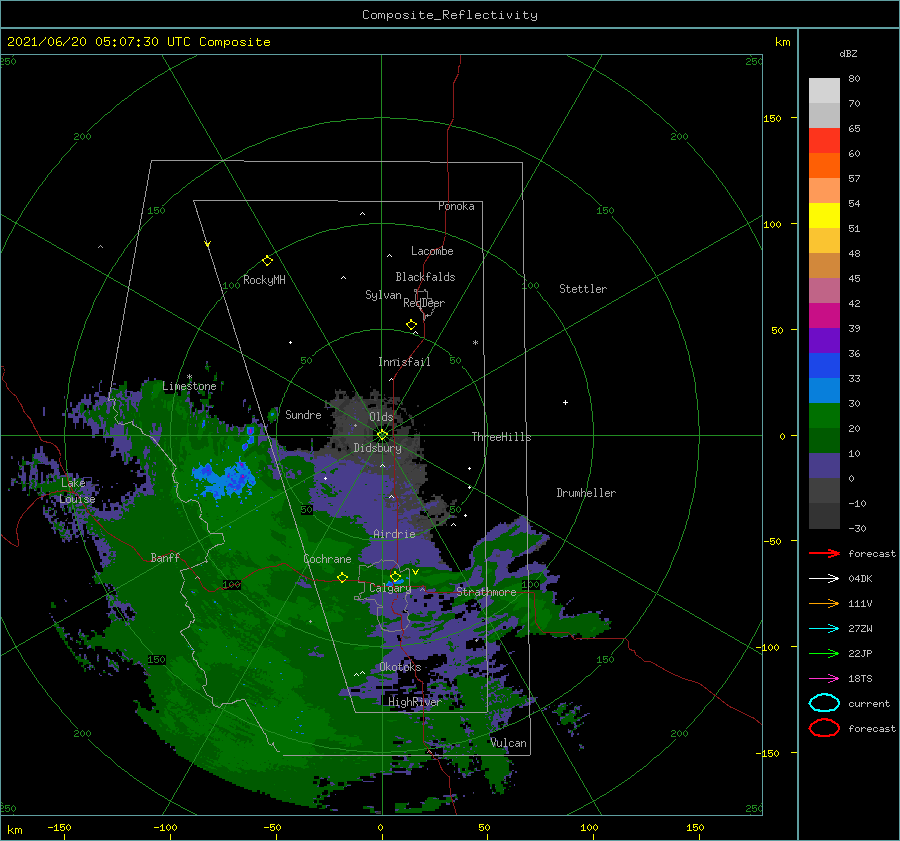This screenshot has height=841, width=900.
Task: Select the Okotoks label
Action: (400, 666)
